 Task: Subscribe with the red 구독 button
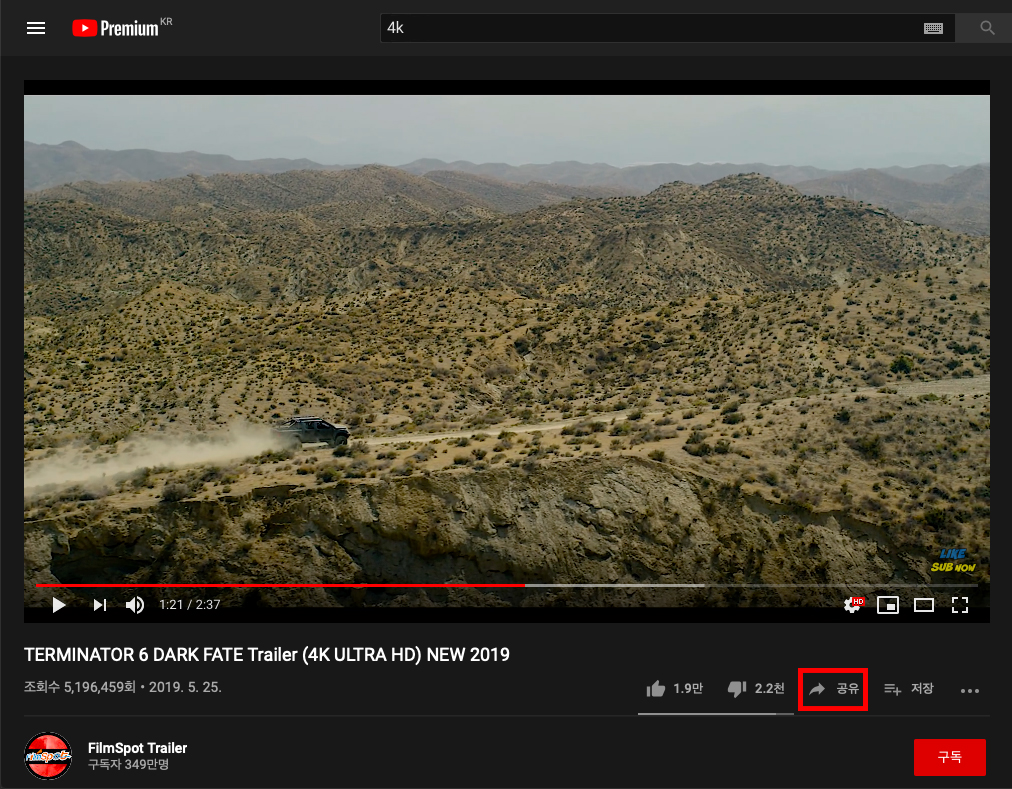tap(949, 757)
